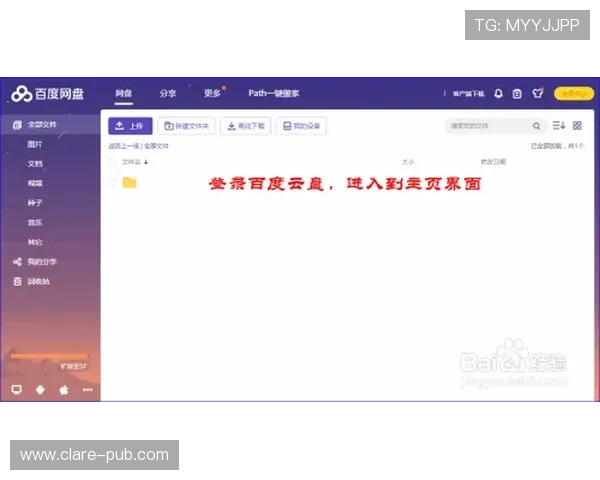Click 全部文件 breadcrumb link
Viewport: 600px width, 480px height.
click(156, 146)
